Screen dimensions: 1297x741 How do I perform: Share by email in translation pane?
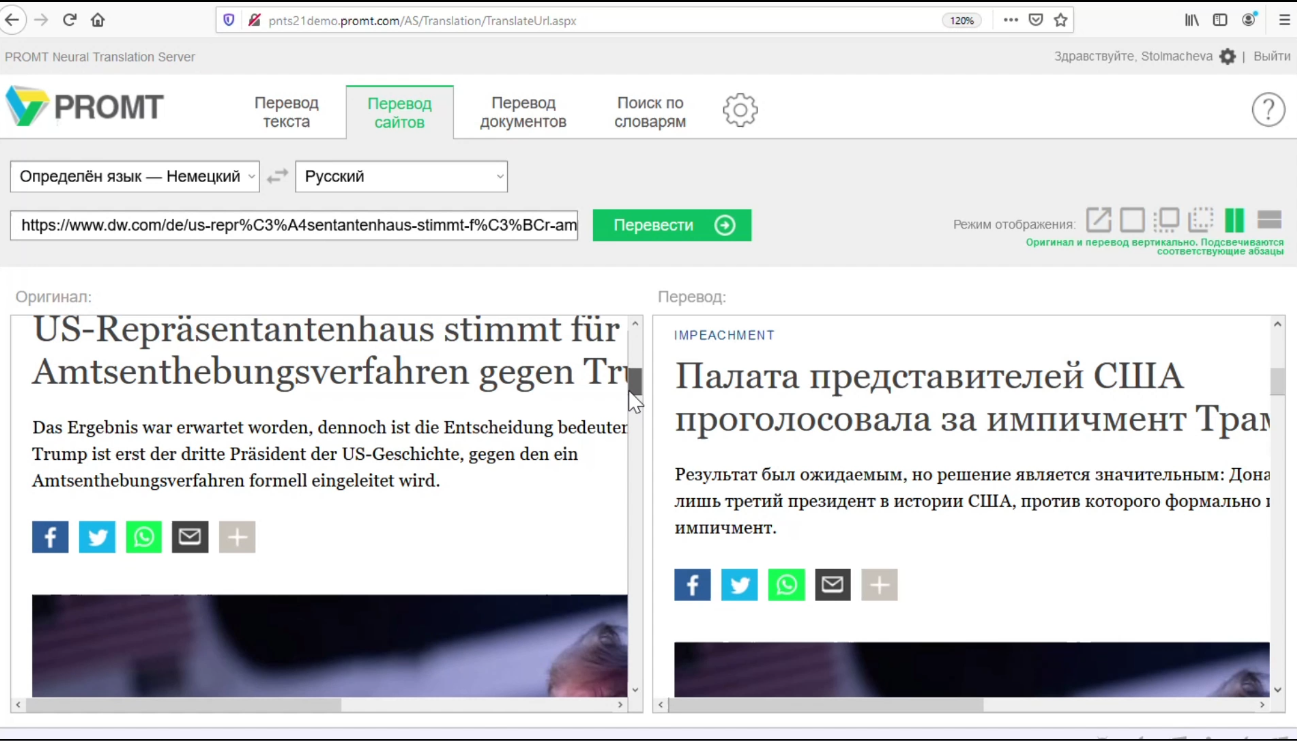coord(832,585)
